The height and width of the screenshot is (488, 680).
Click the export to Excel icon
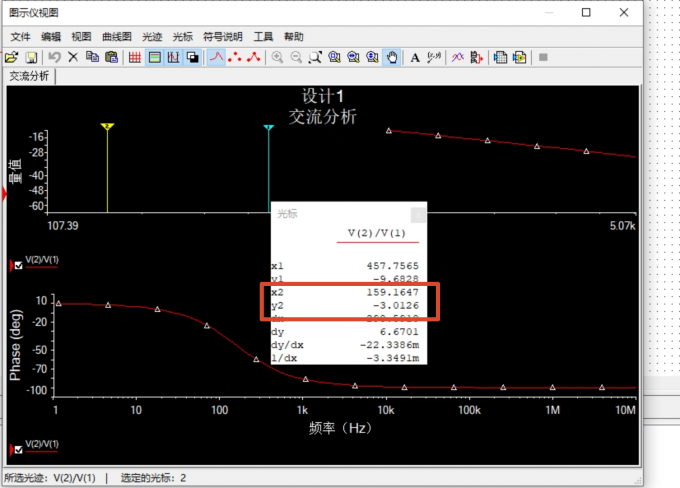(x=500, y=57)
